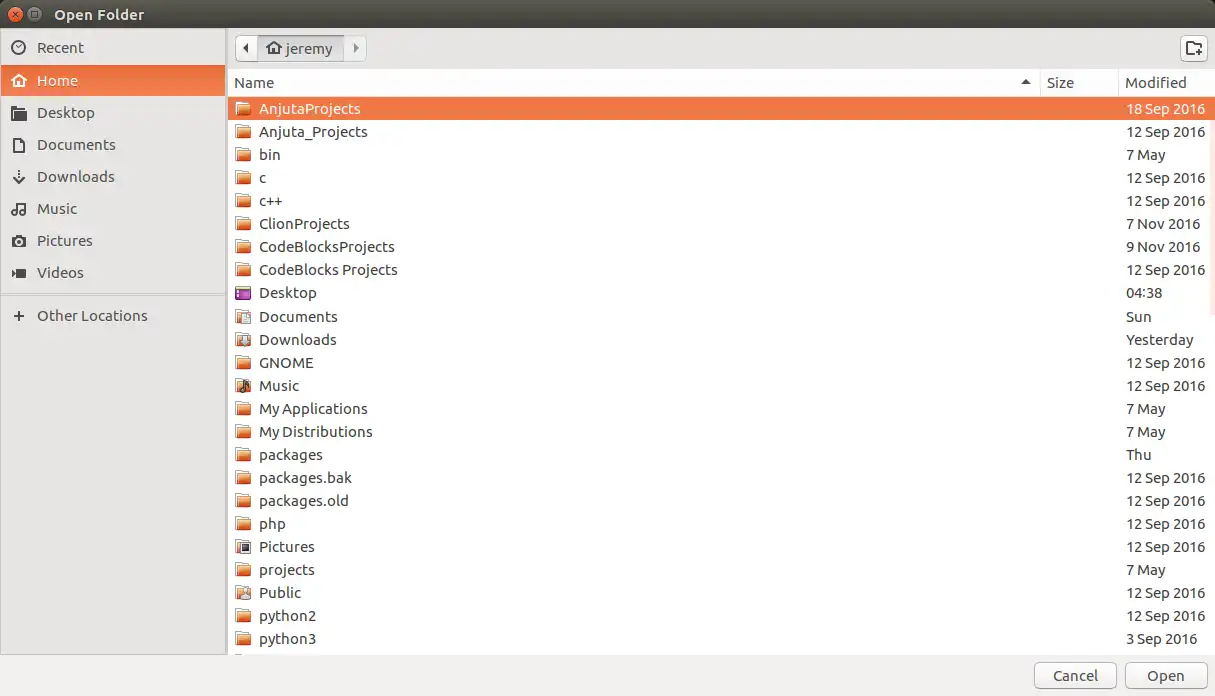Click the Open Folder window title
The height and width of the screenshot is (696, 1215).
point(99,15)
